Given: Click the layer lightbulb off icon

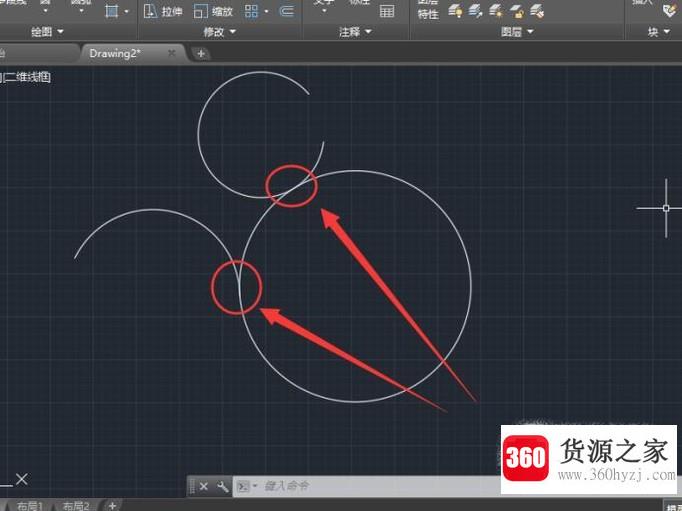Looking at the screenshot, I should coord(455,11).
